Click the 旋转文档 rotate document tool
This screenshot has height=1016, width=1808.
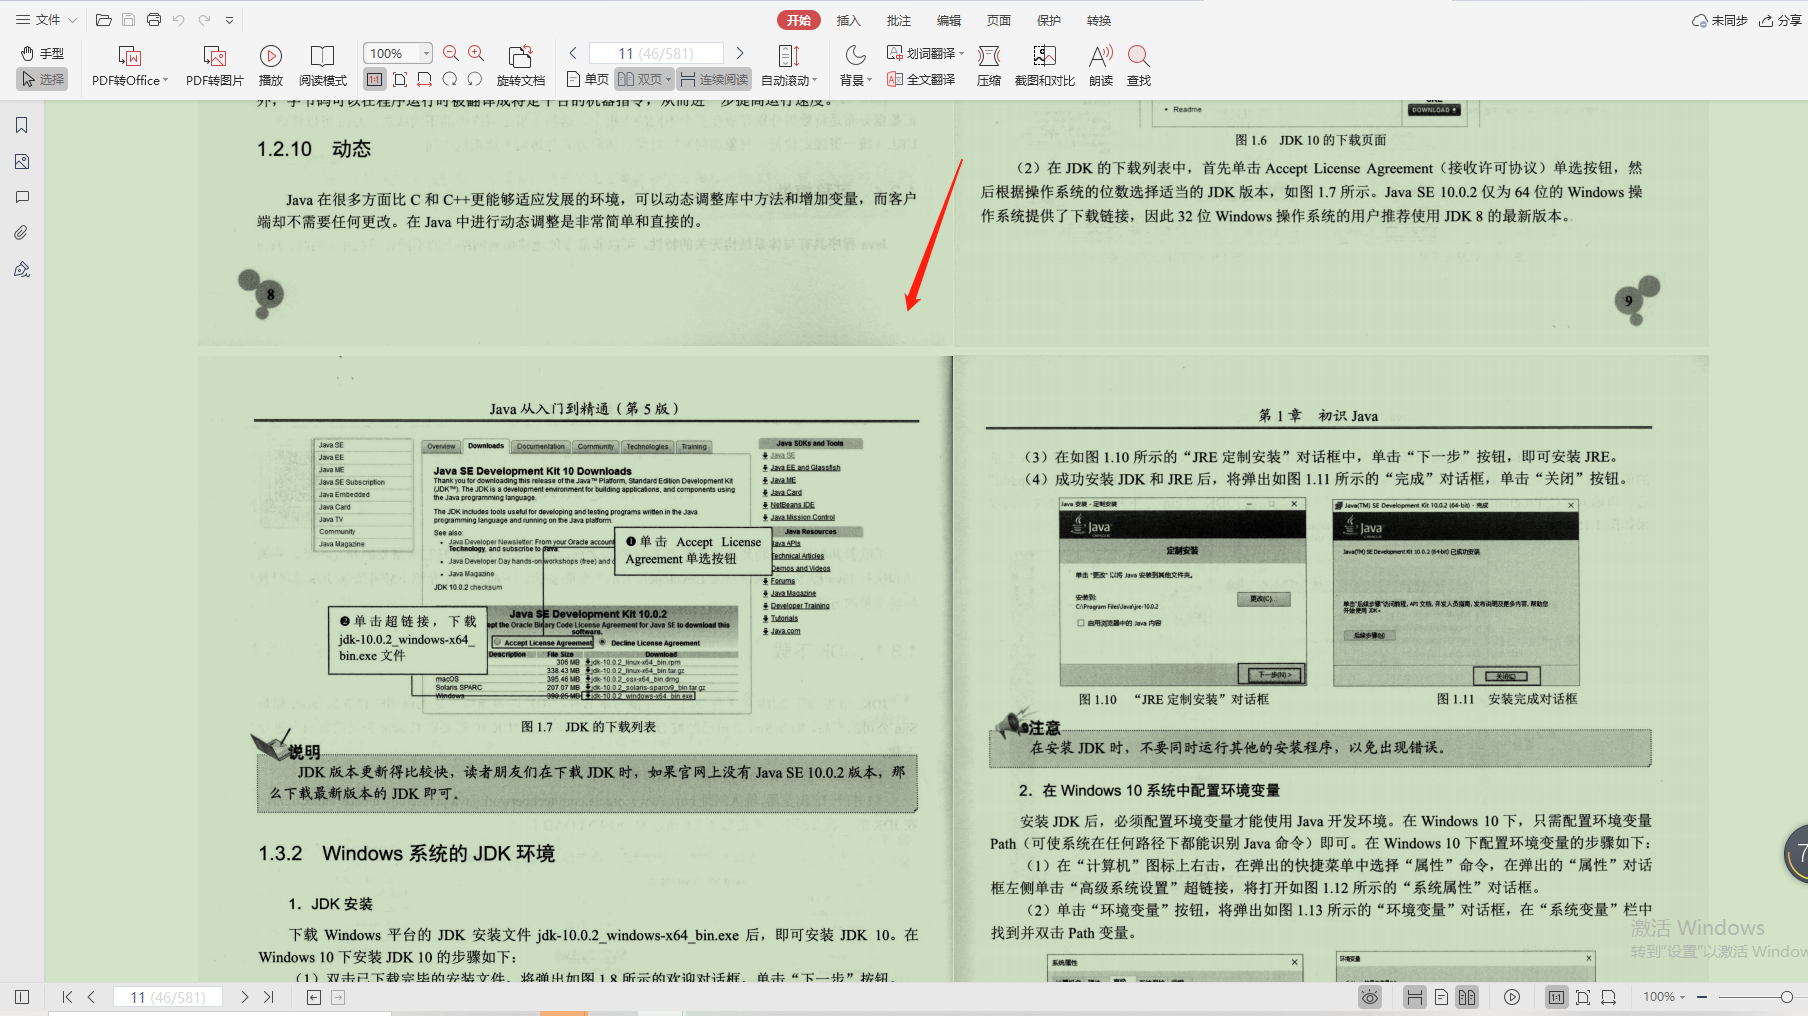tap(520, 66)
